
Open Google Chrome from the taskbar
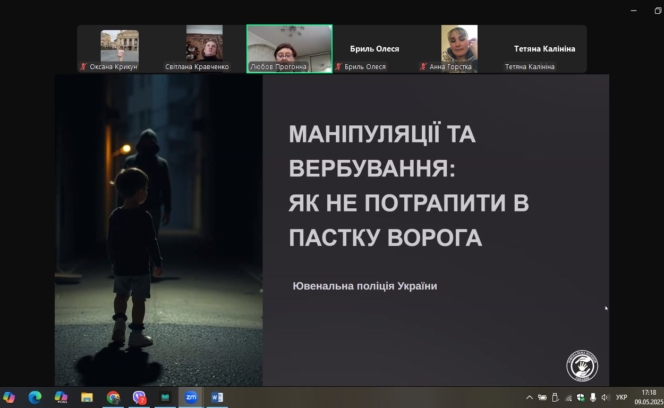click(113, 397)
